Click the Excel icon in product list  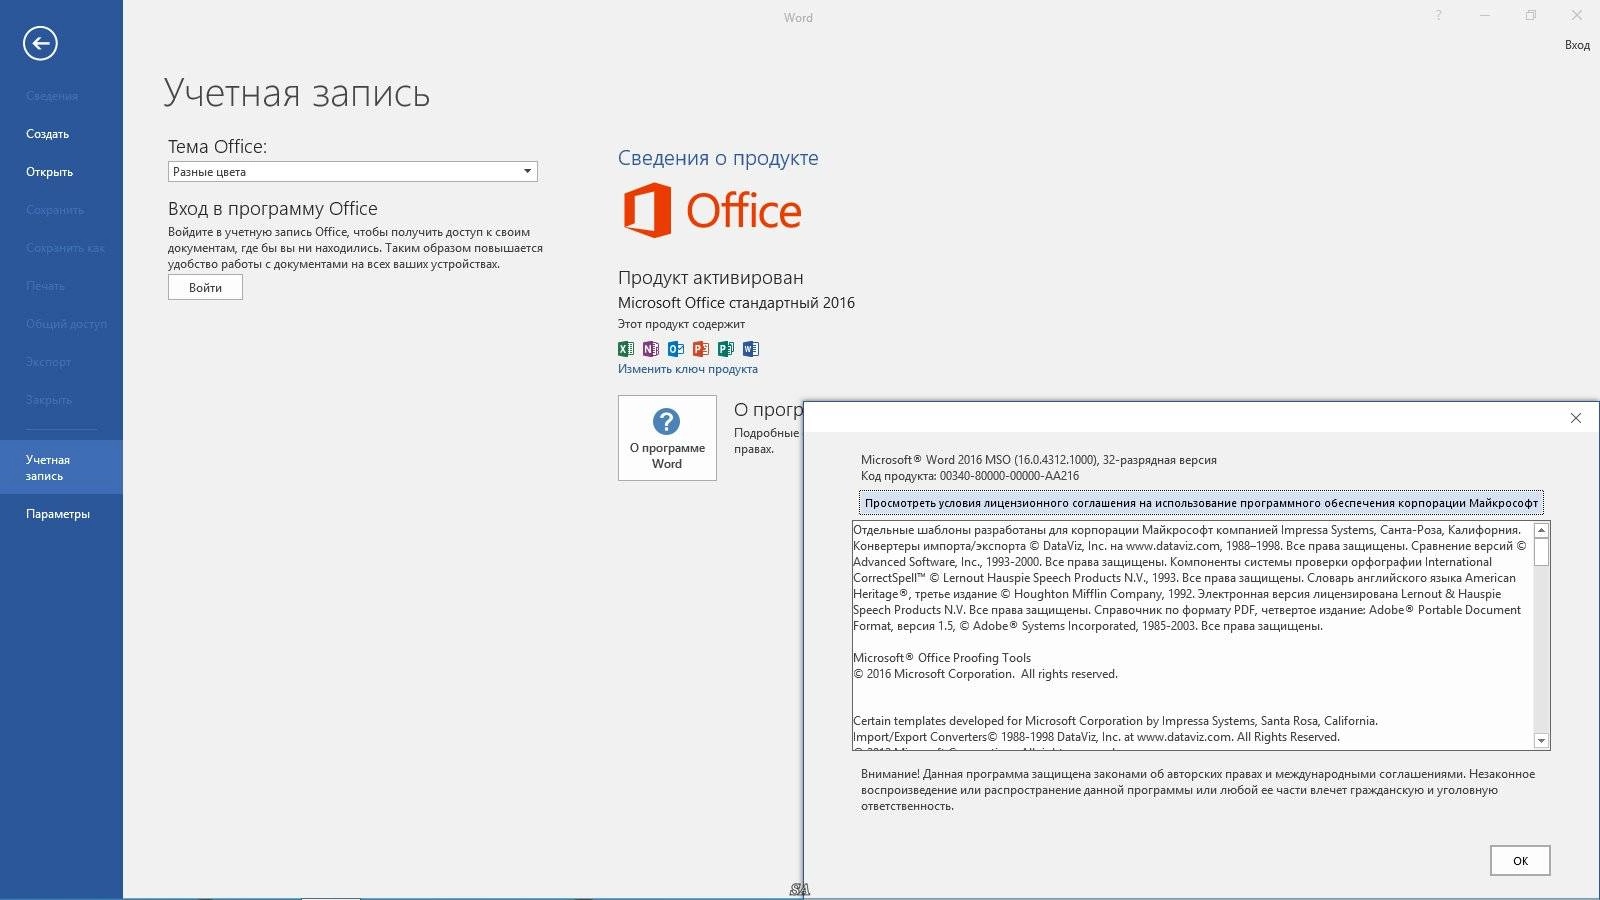(625, 349)
